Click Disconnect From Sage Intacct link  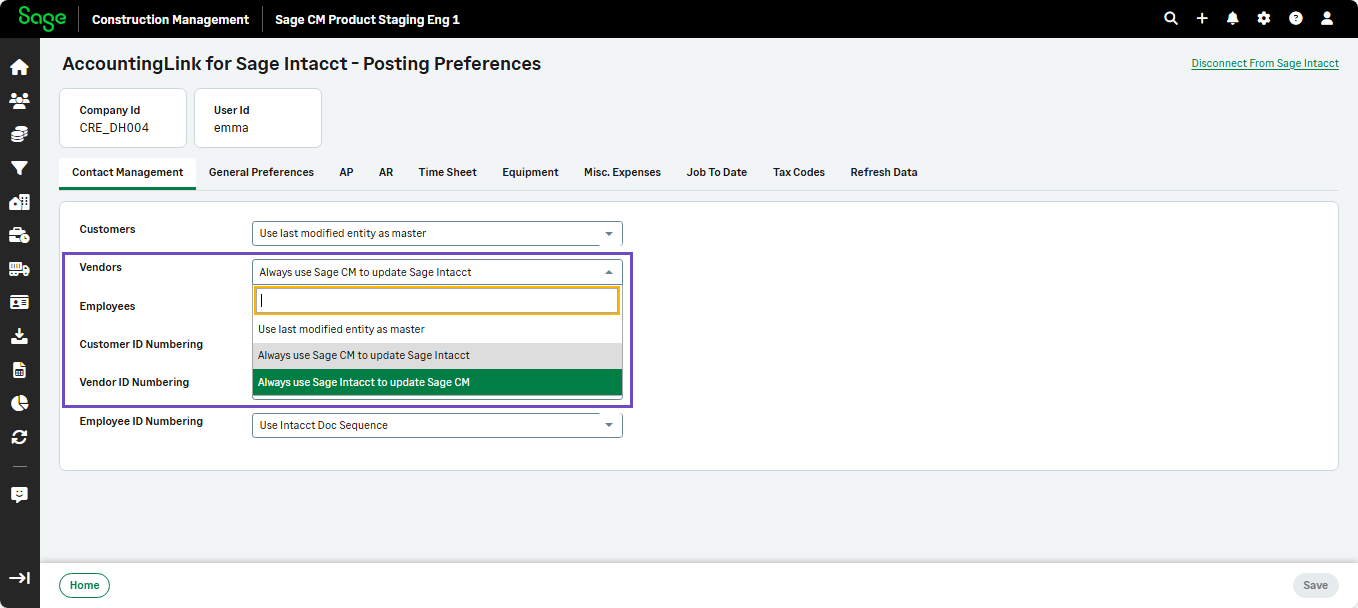1265,63
